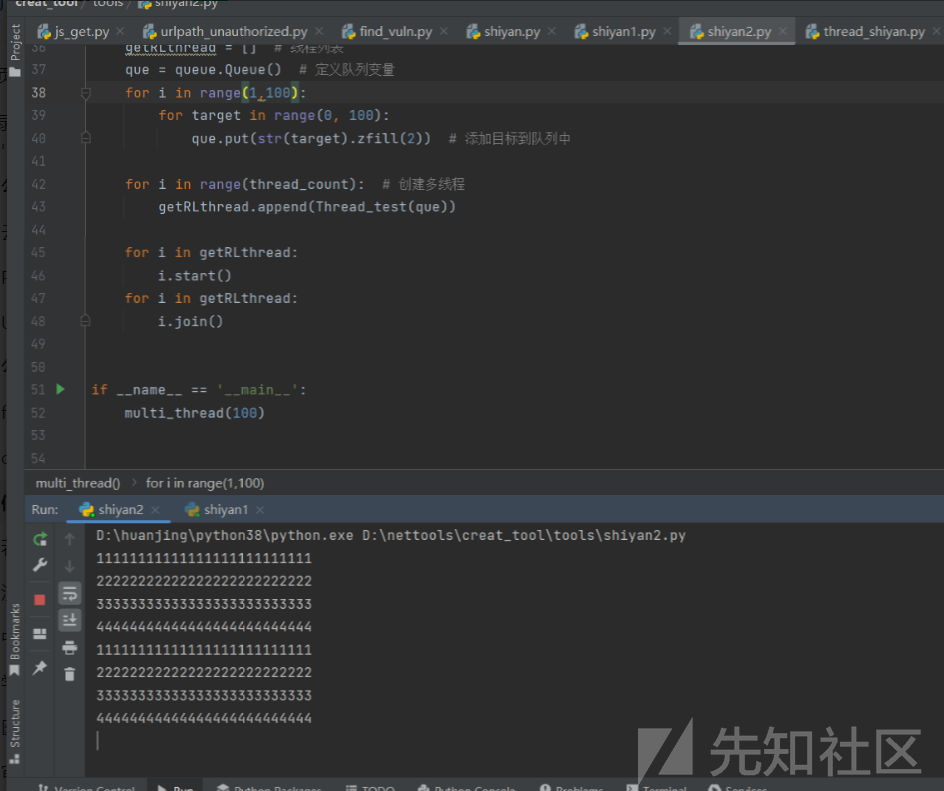Image resolution: width=944 pixels, height=791 pixels.
Task: Toggle soft-wrap in the console
Action: tap(69, 594)
